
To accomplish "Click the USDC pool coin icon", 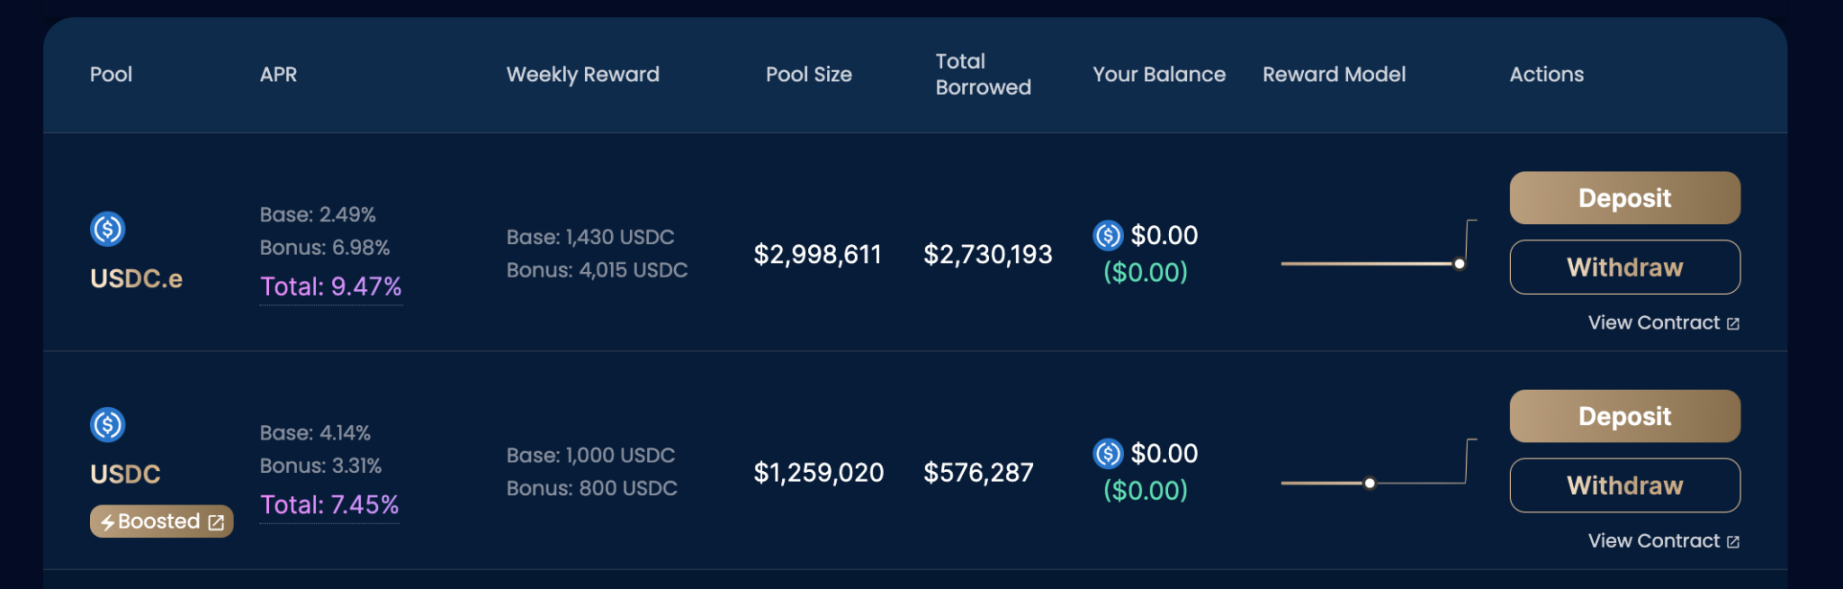I will (x=108, y=425).
